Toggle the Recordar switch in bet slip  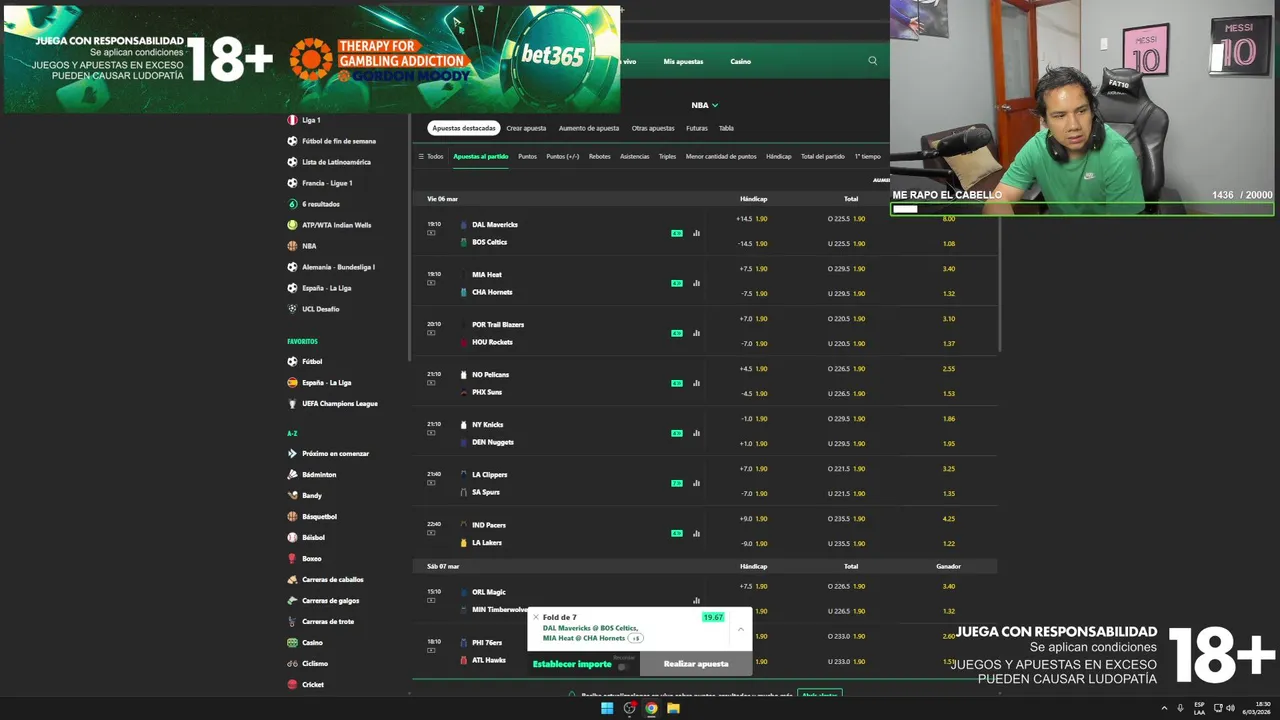[623, 666]
